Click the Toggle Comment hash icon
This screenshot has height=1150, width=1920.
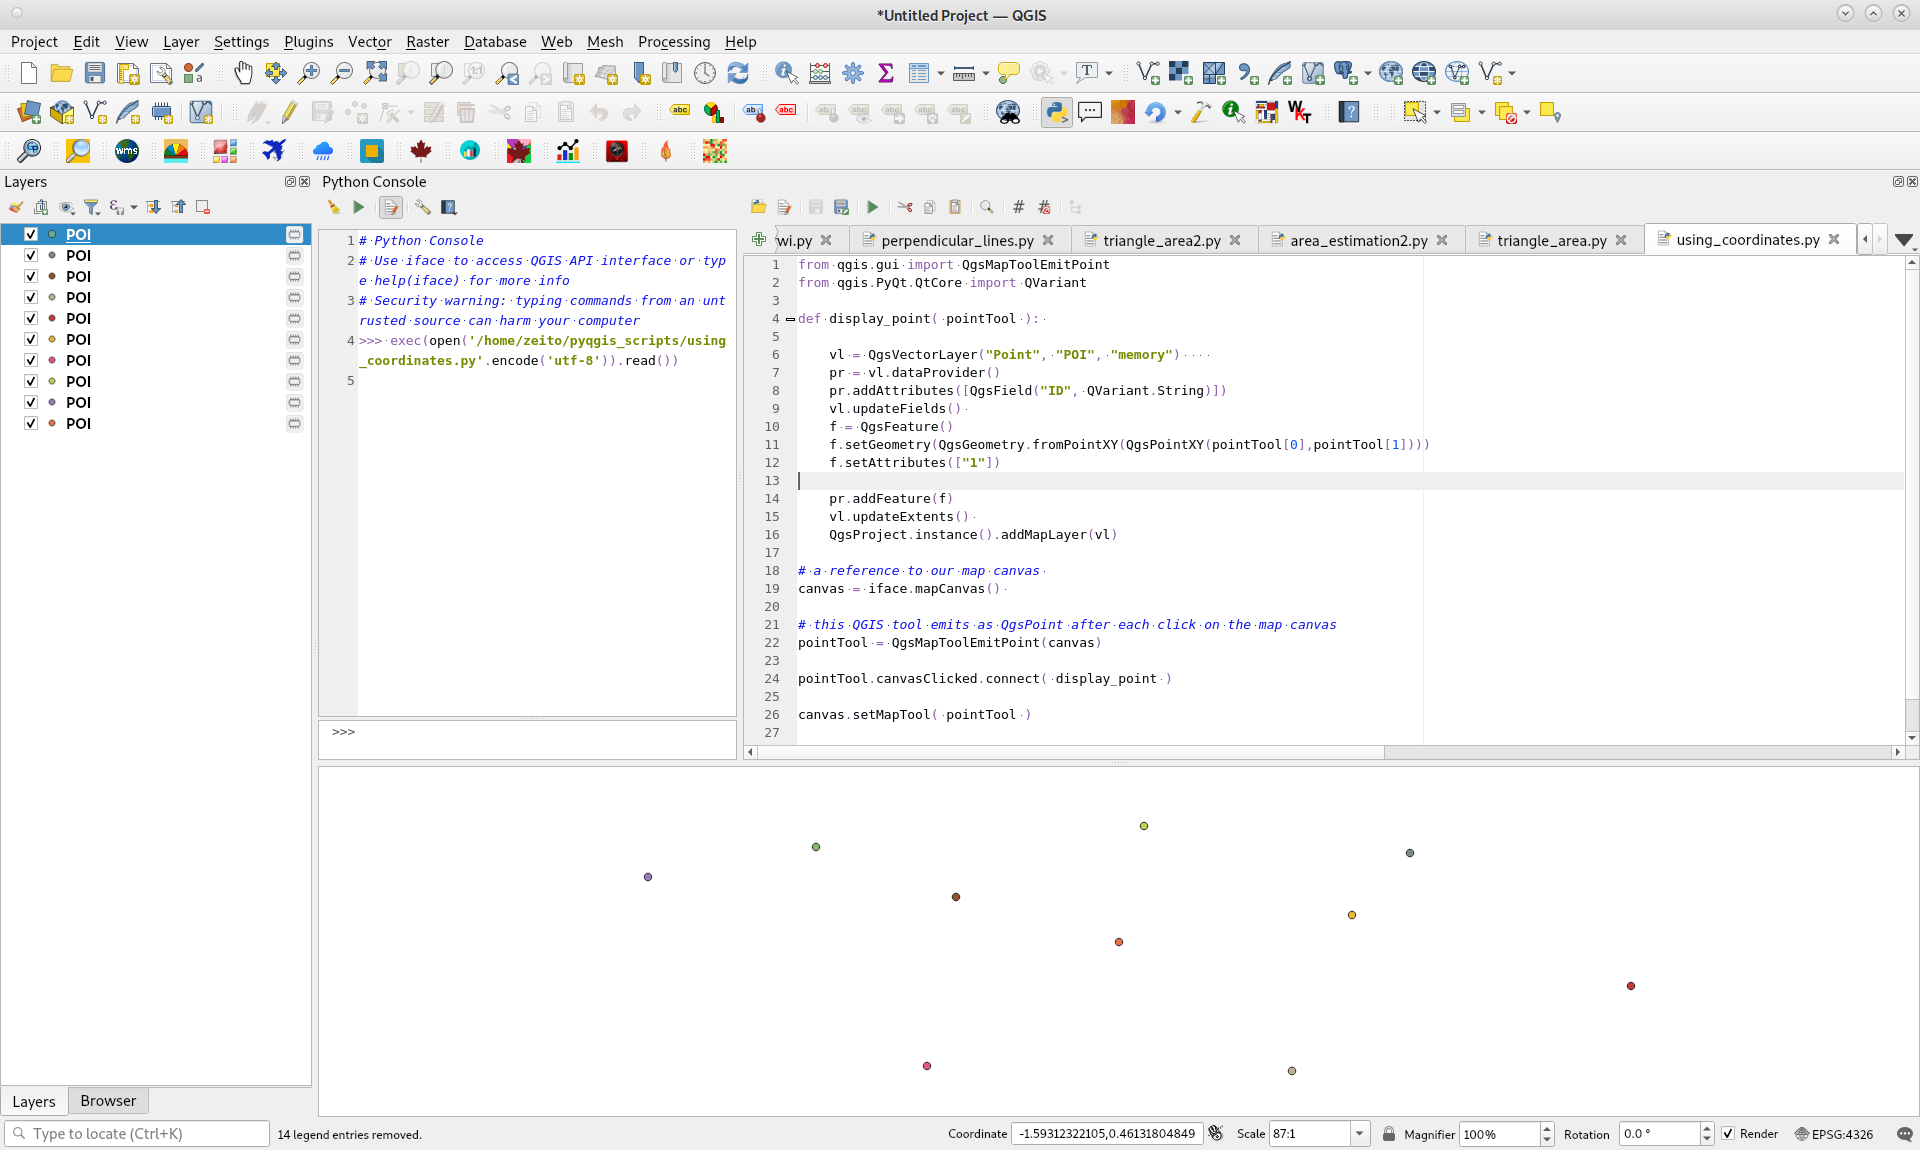tap(1018, 207)
